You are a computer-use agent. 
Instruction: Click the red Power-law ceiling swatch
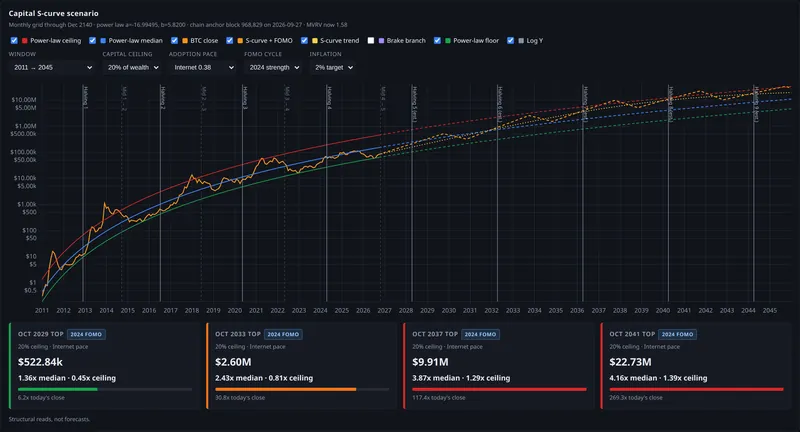pyautogui.click(x=24, y=40)
